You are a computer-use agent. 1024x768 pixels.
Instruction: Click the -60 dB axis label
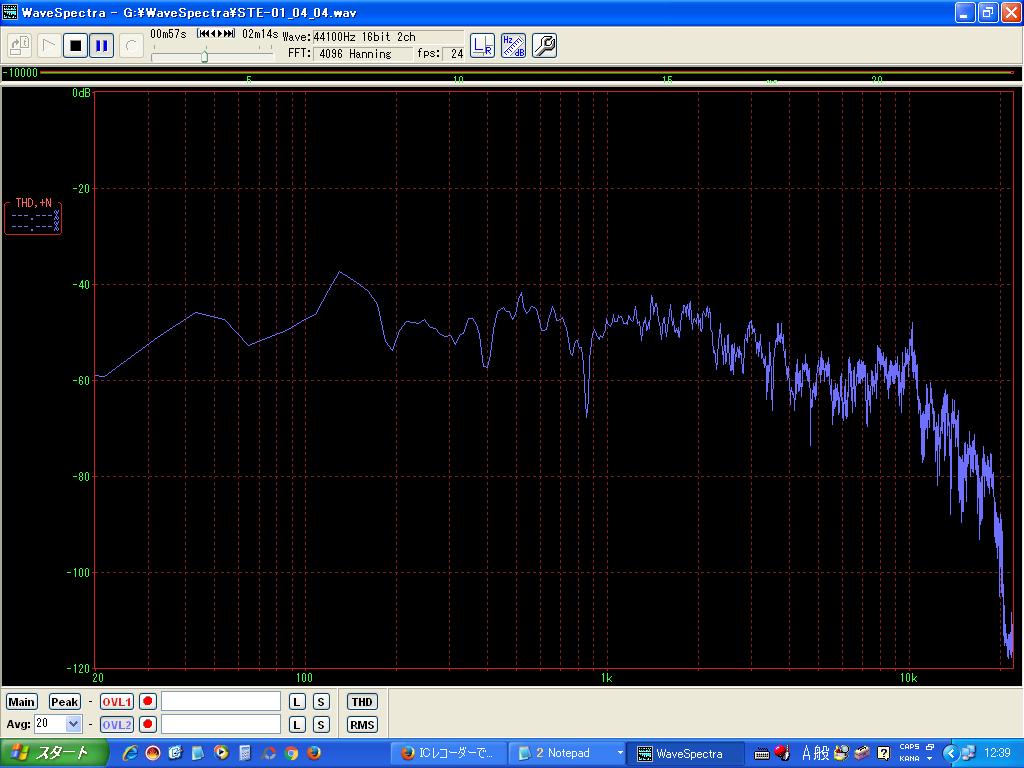tap(81, 381)
